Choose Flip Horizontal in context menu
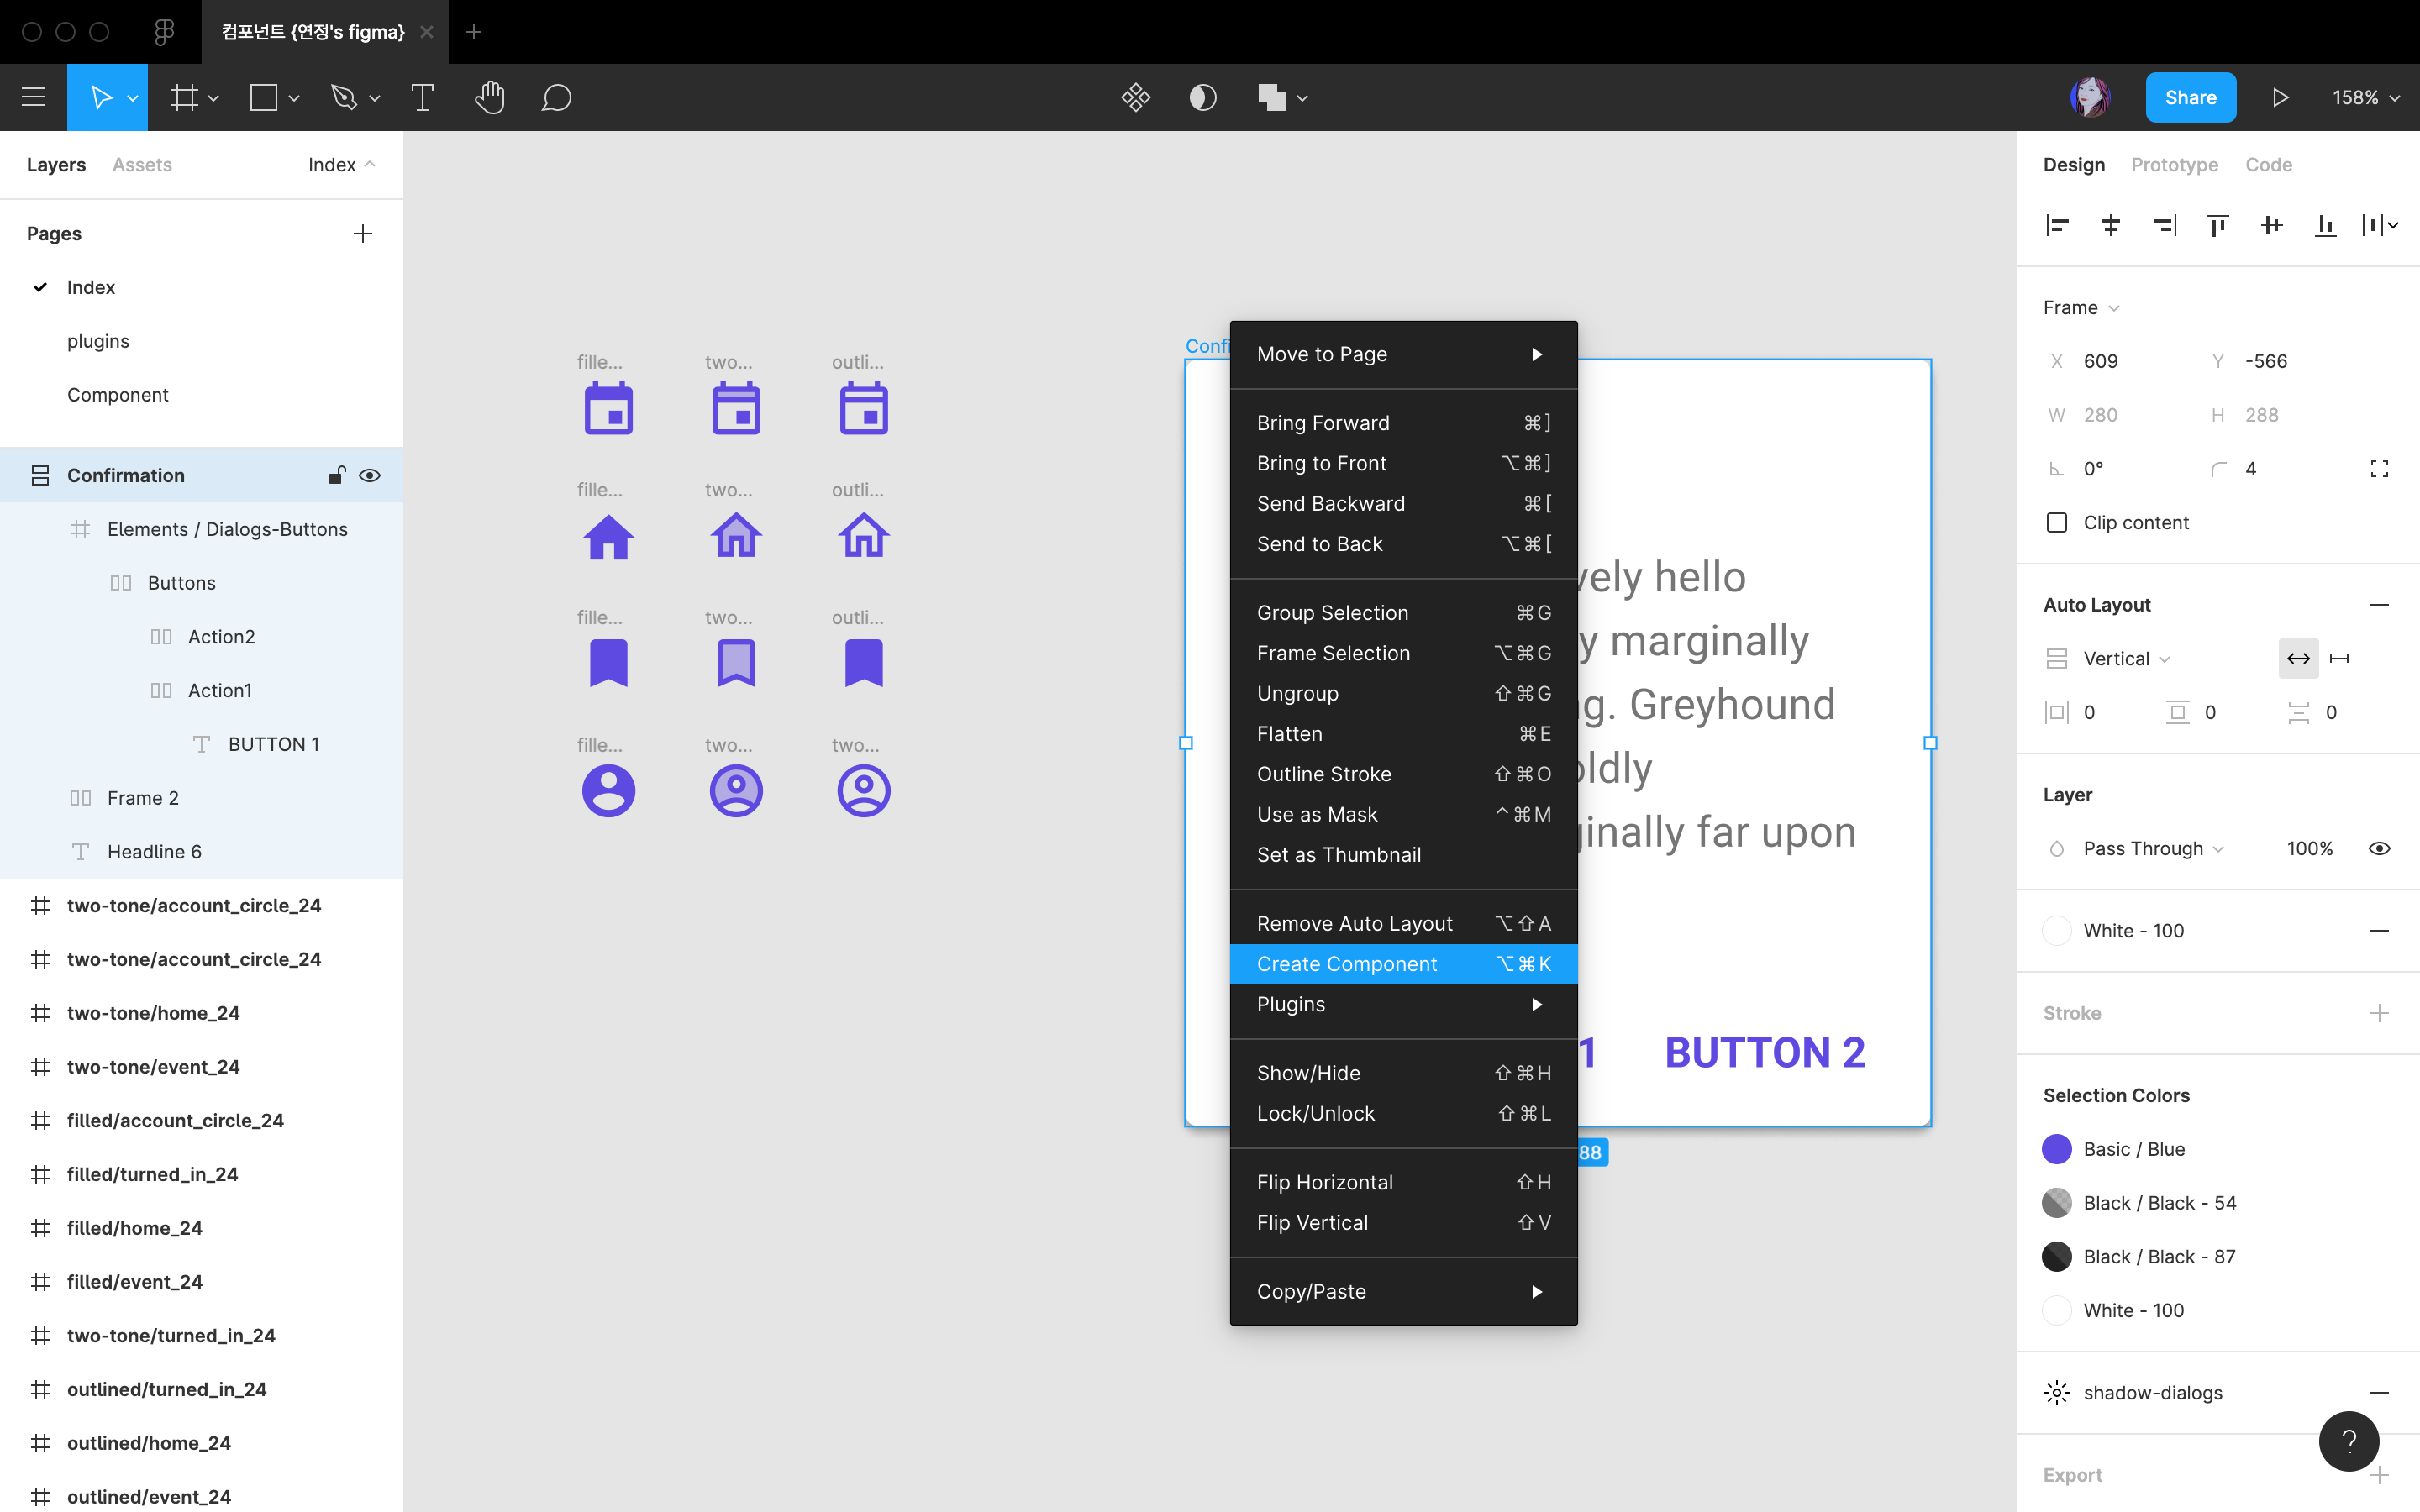Screen dimensions: 2420x1512 tap(1403, 1182)
